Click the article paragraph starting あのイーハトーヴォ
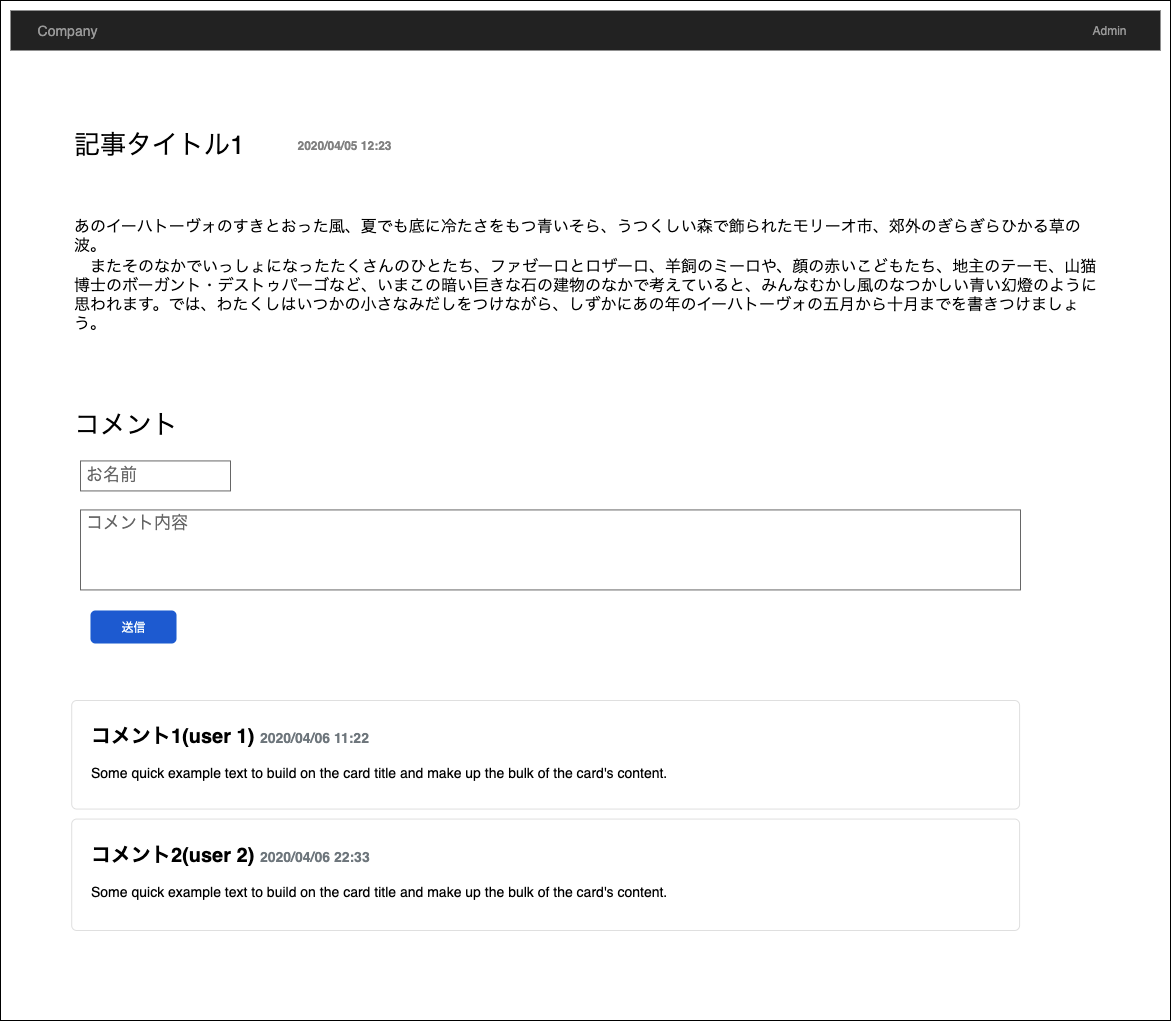The image size is (1171, 1021). tap(577, 235)
